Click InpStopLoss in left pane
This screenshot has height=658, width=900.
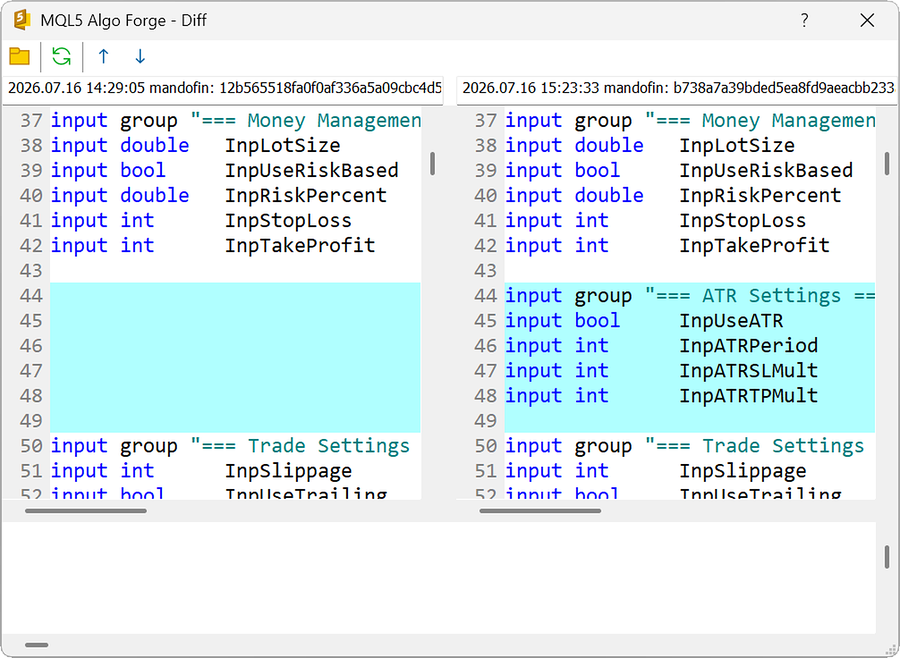point(288,220)
